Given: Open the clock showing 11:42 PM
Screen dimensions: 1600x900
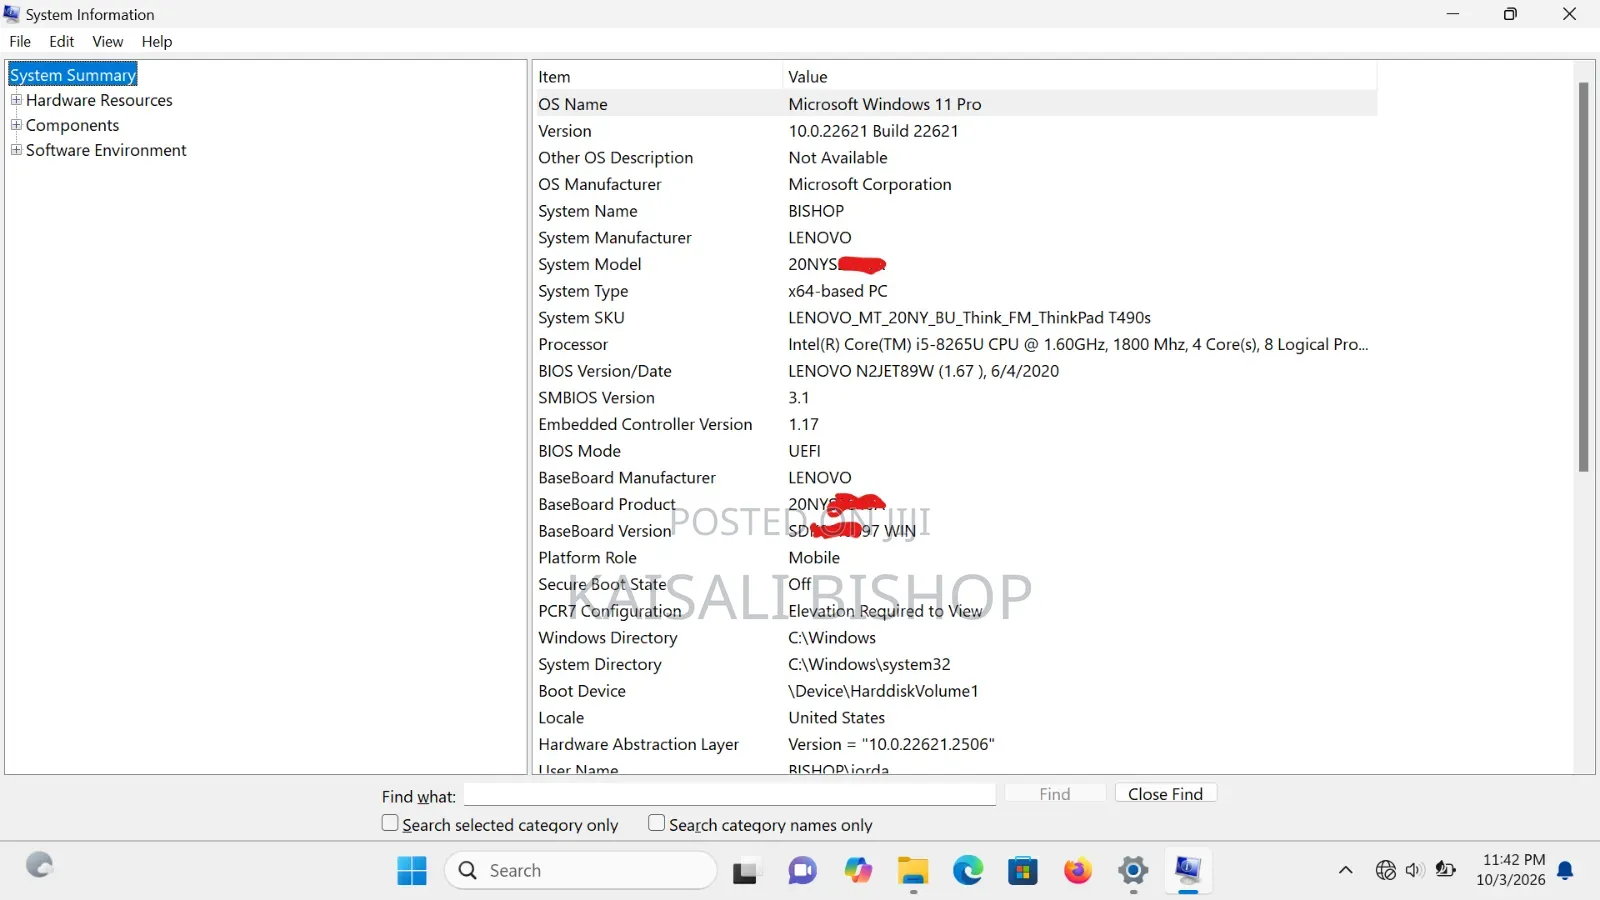Looking at the screenshot, I should point(1511,870).
